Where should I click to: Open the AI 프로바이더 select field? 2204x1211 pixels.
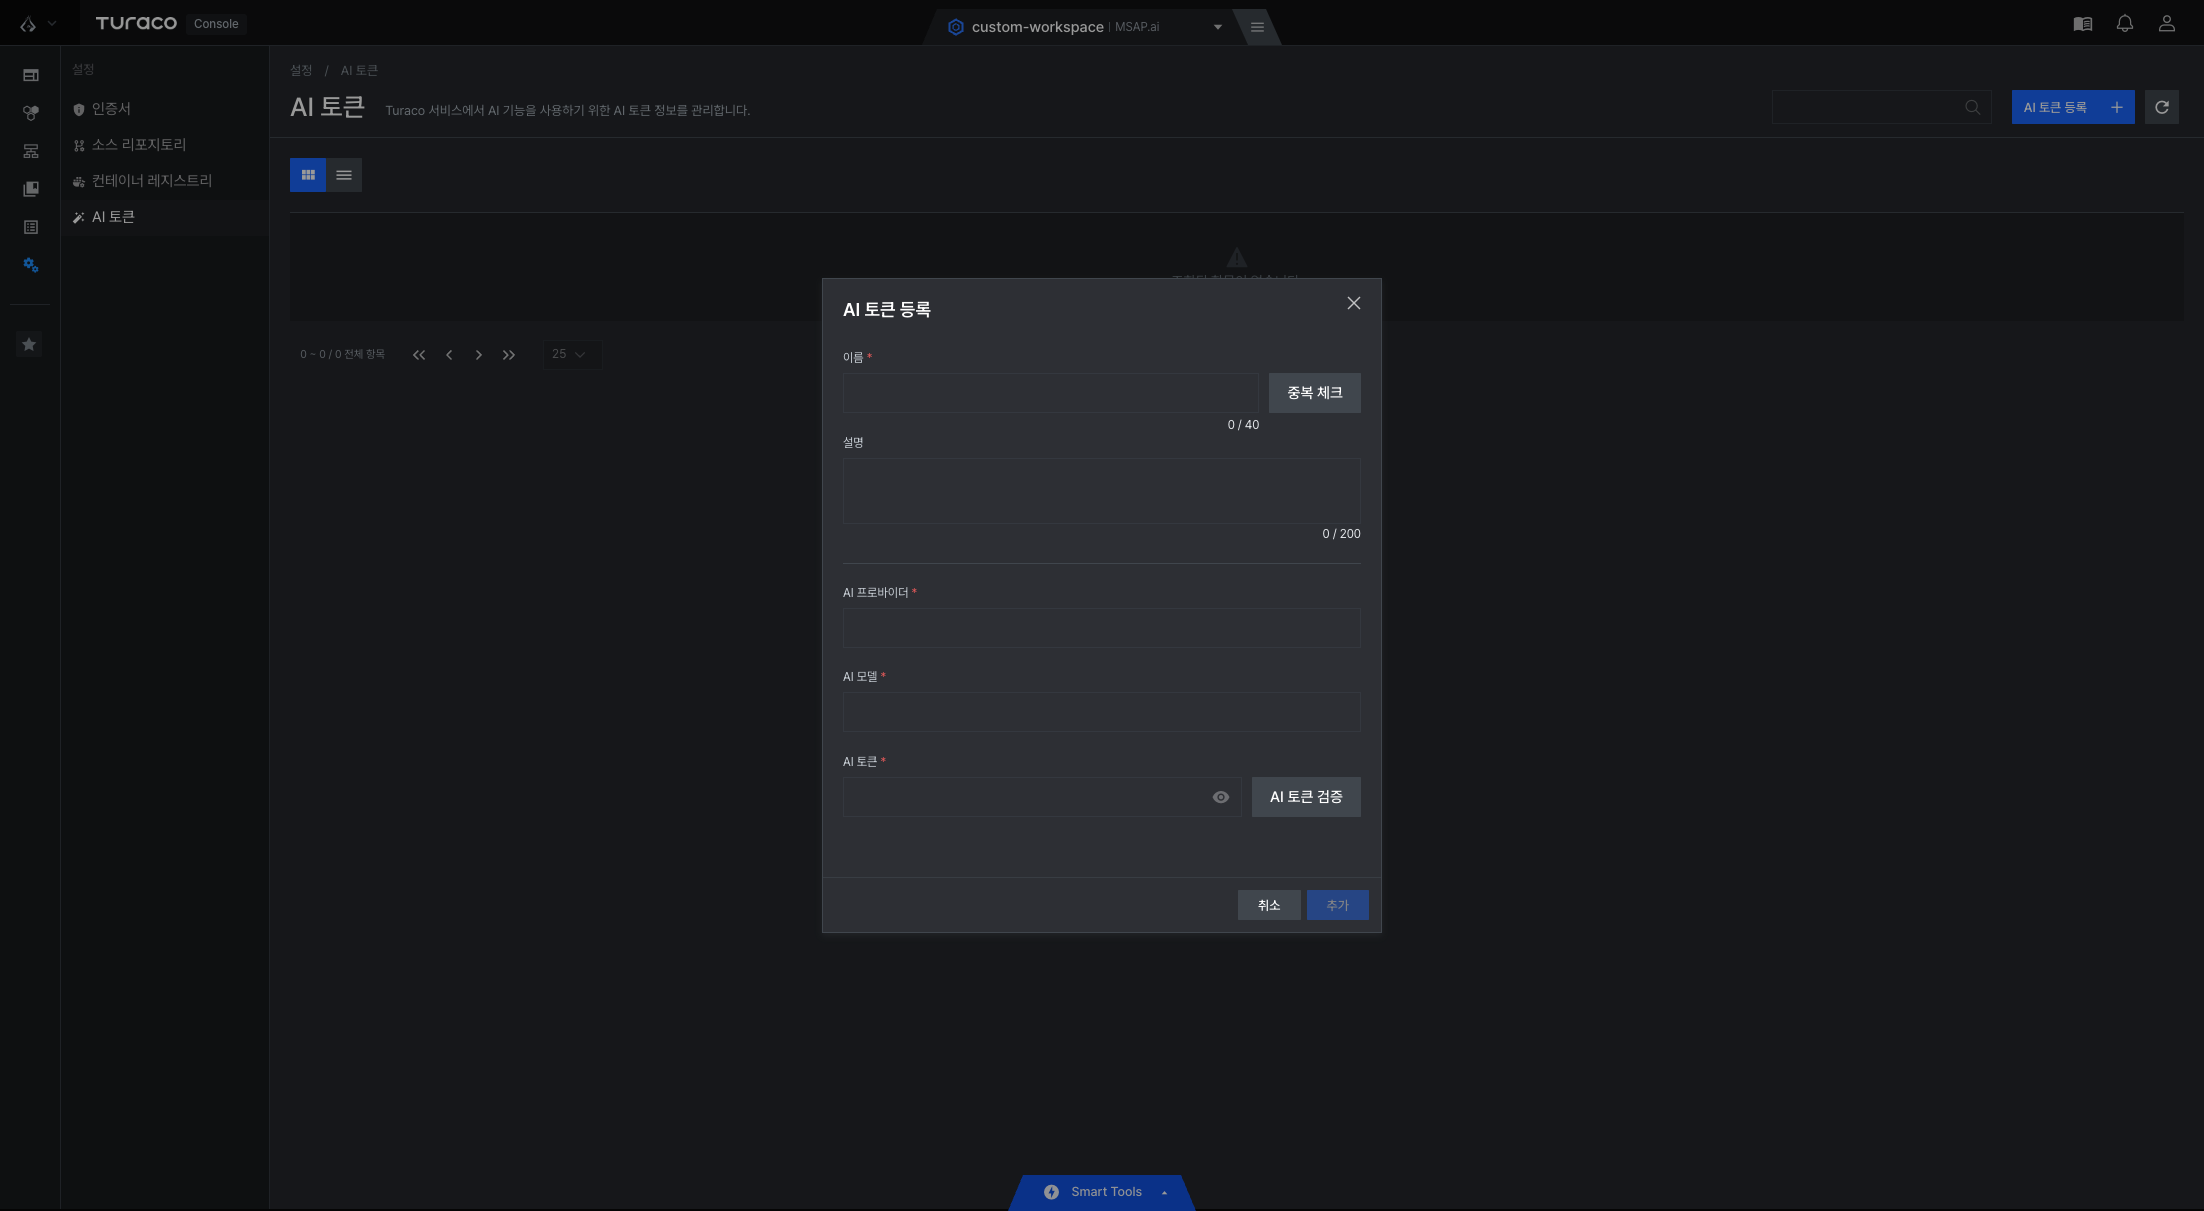(x=1102, y=628)
